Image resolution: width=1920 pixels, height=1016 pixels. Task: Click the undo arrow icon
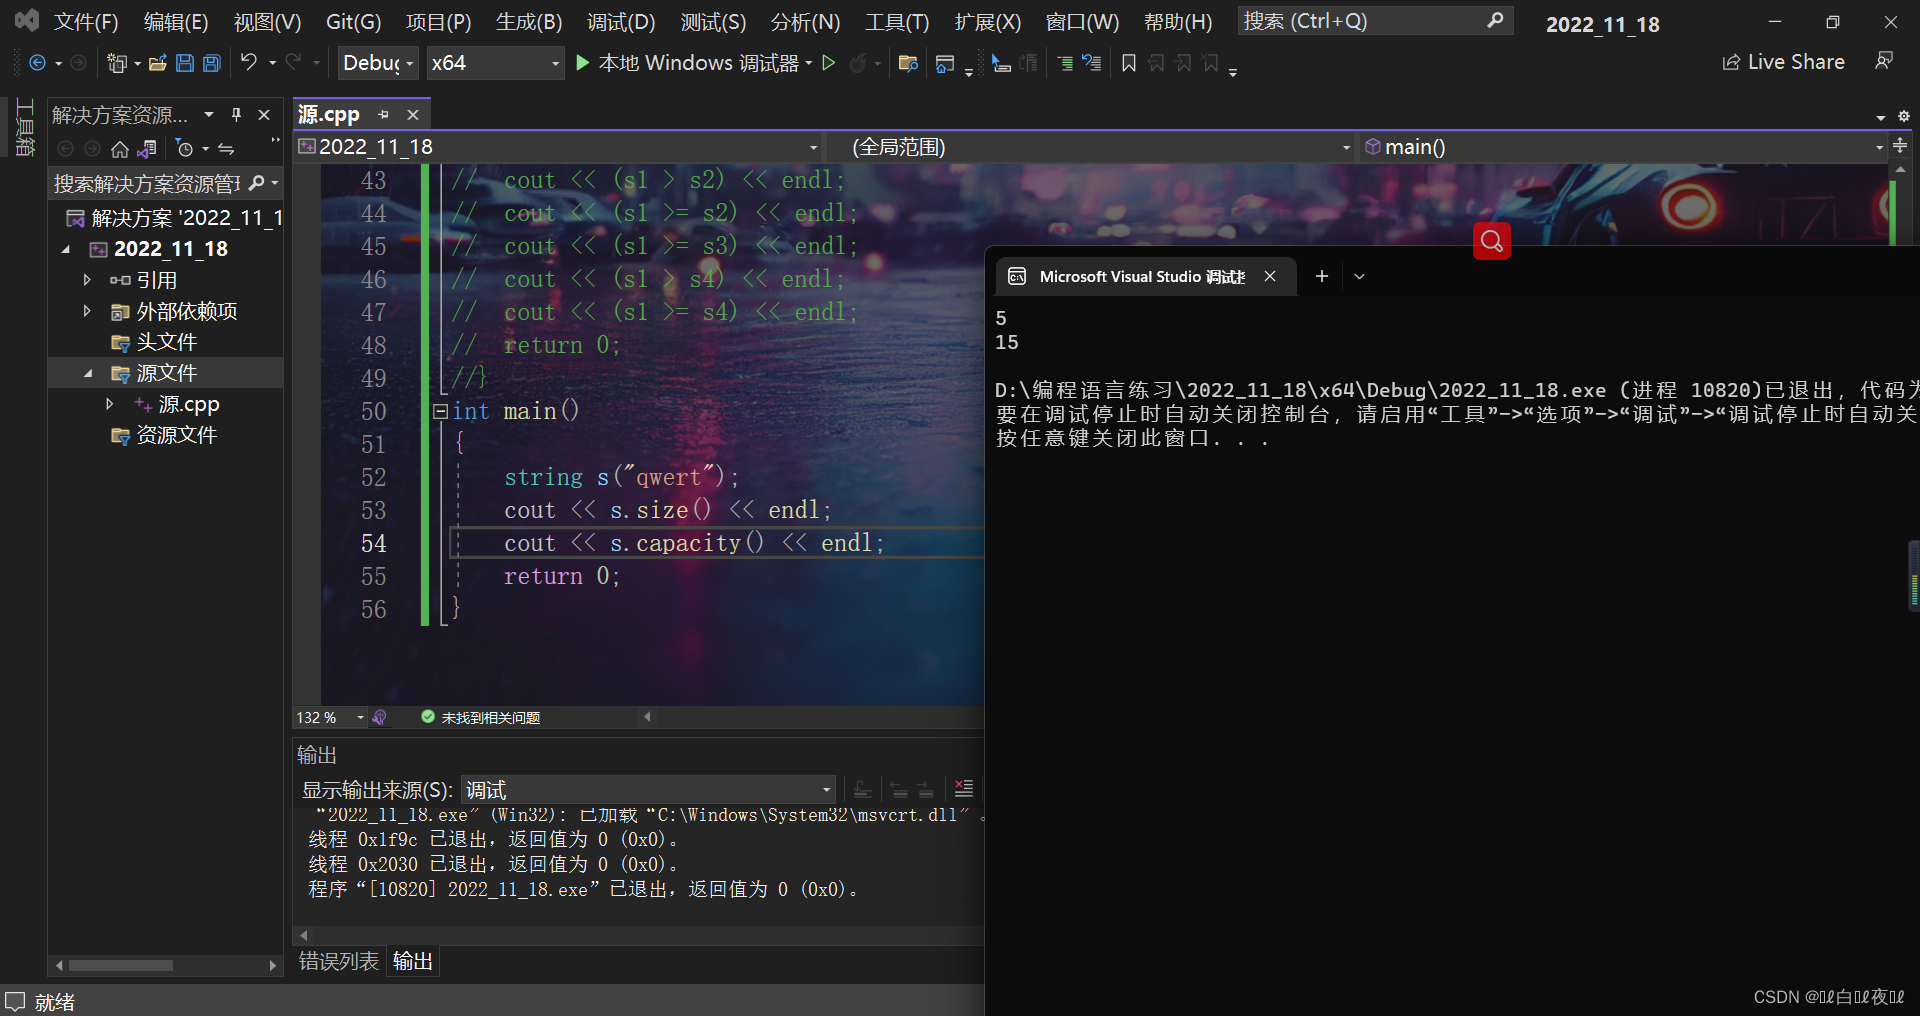point(249,63)
